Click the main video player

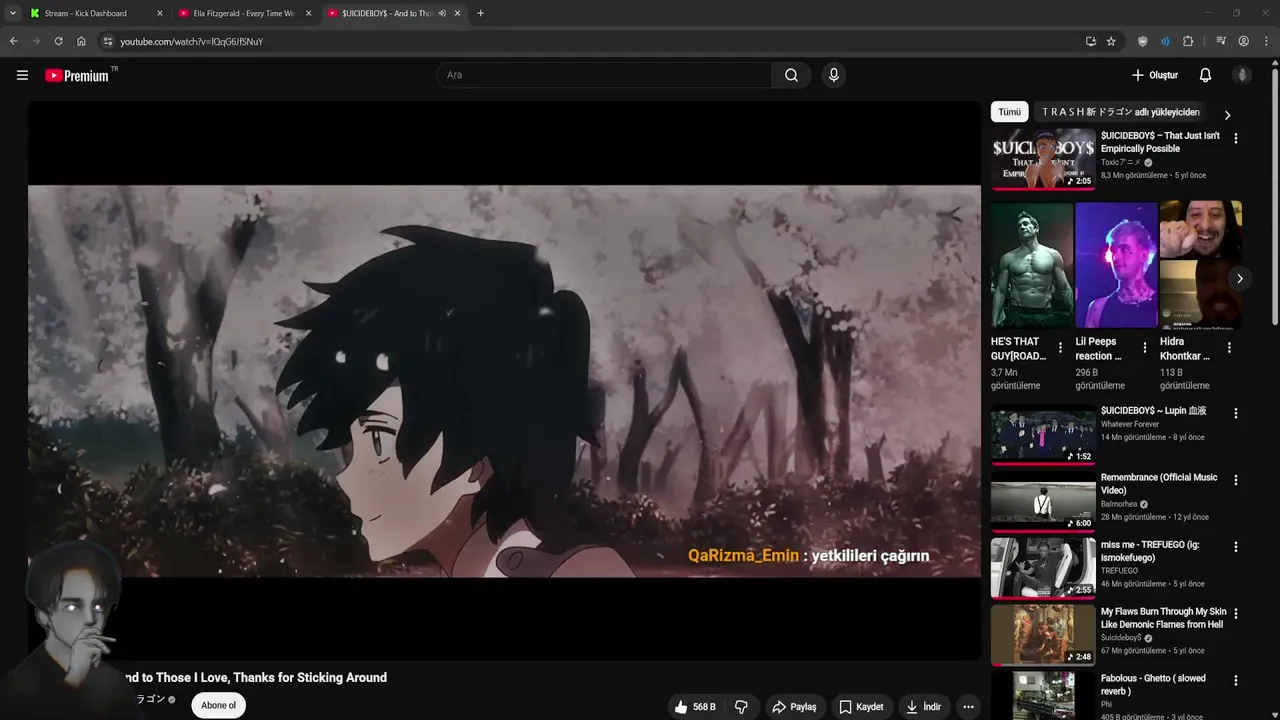click(x=504, y=381)
